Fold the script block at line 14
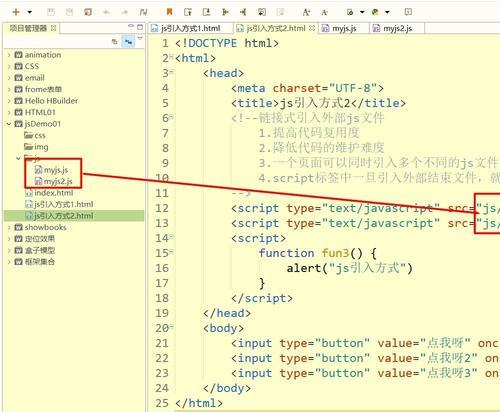 (x=171, y=236)
